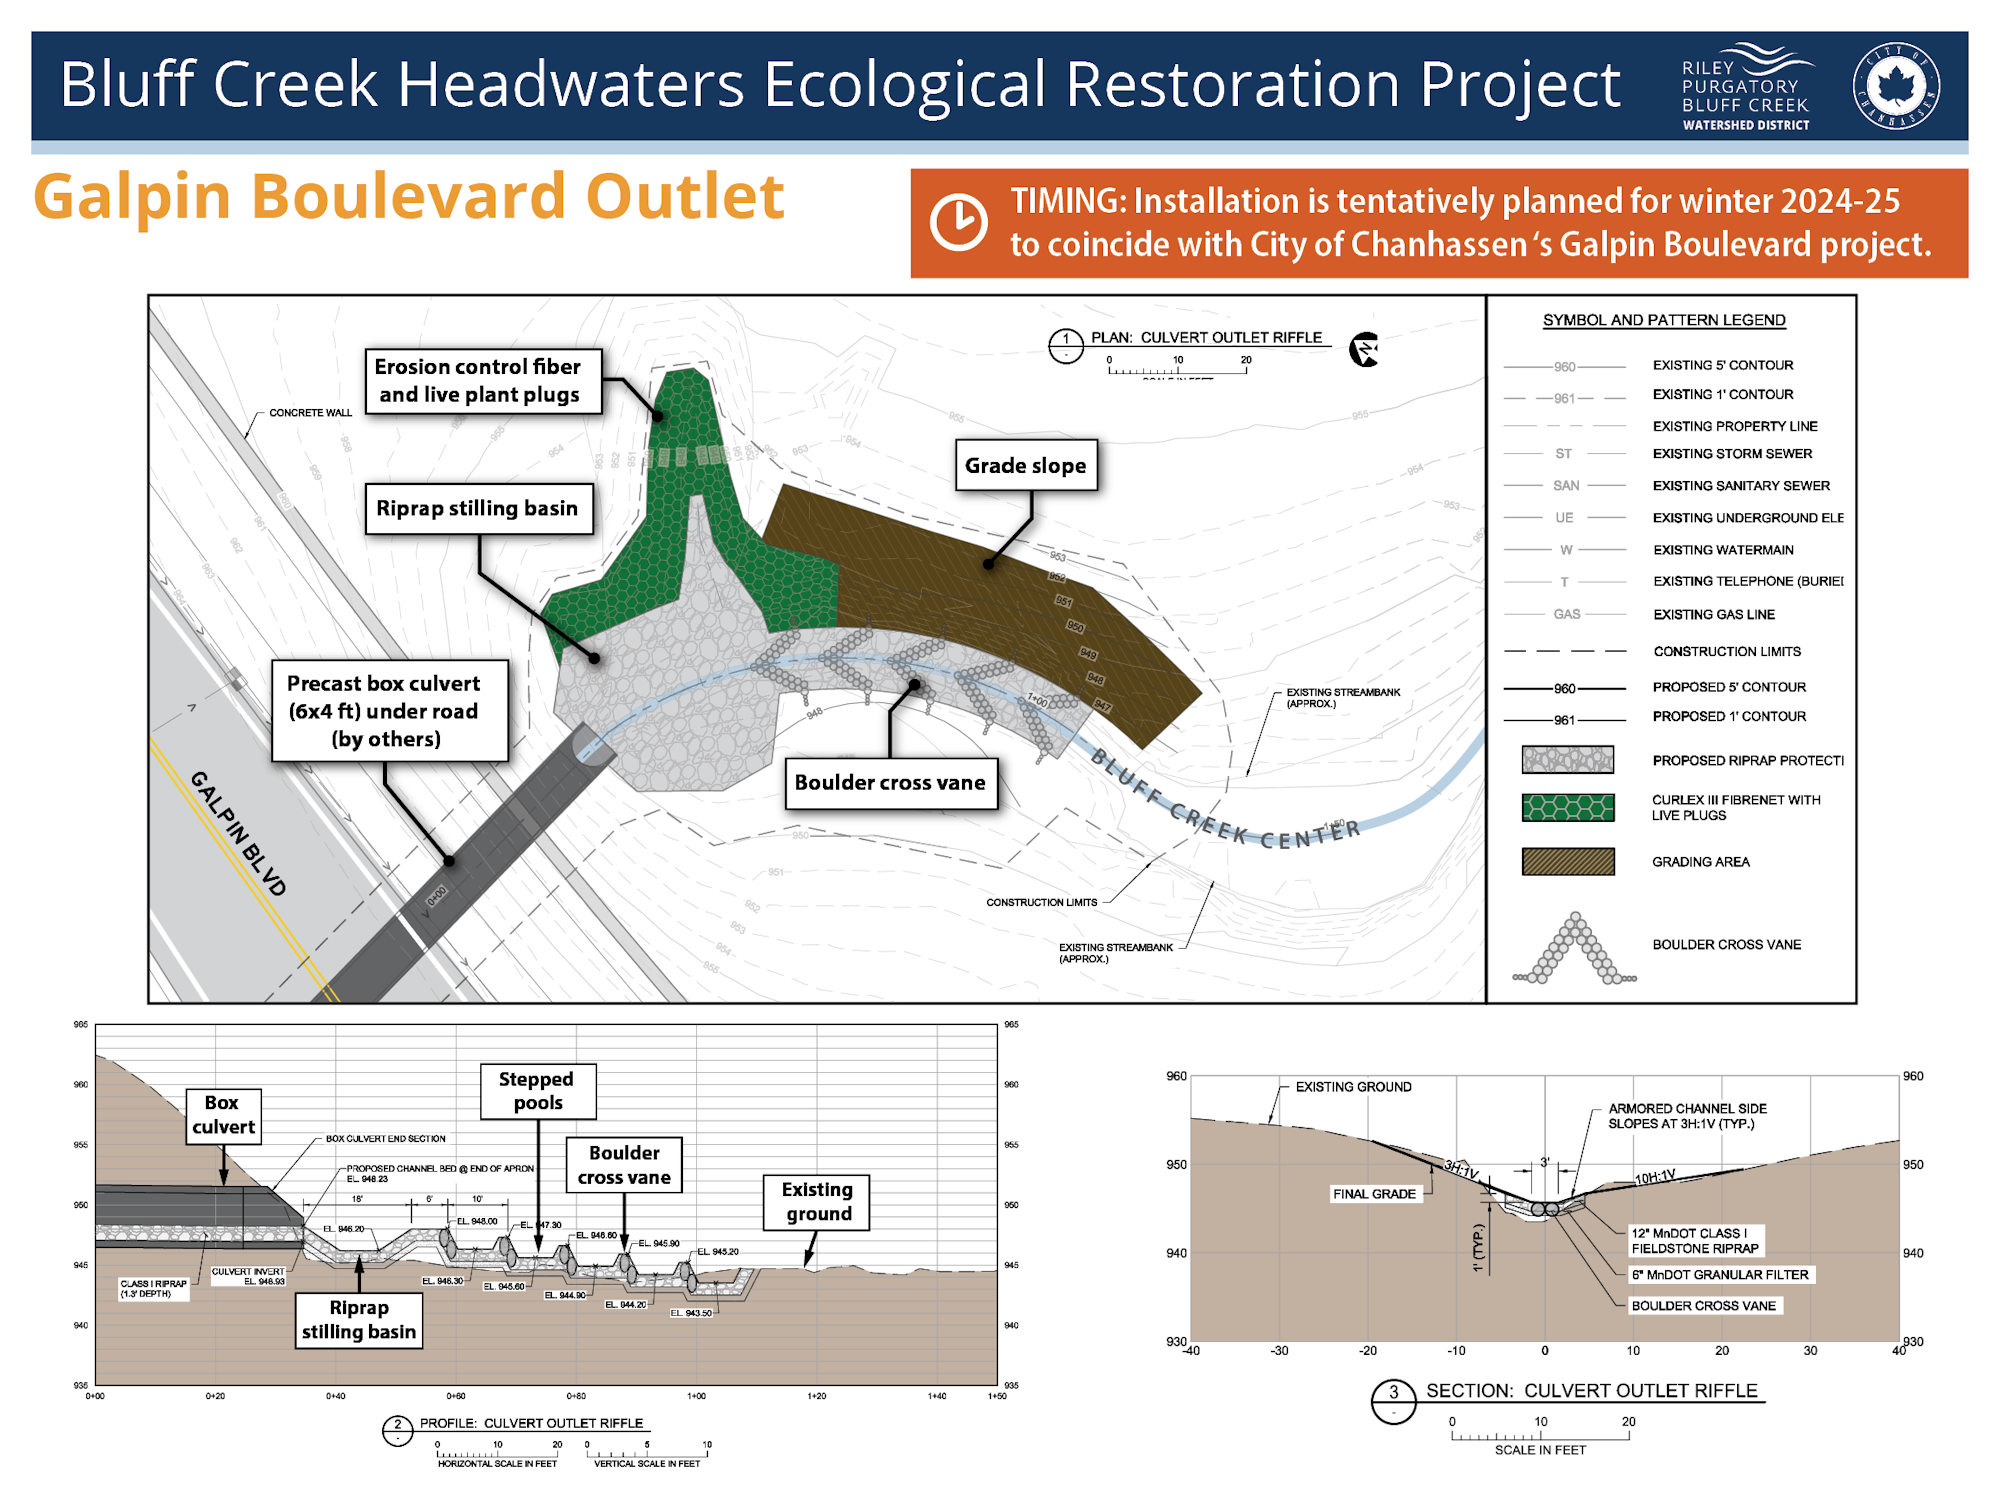
Task: Click the proposed riprap protection legend swatch
Action: pyautogui.click(x=1567, y=760)
